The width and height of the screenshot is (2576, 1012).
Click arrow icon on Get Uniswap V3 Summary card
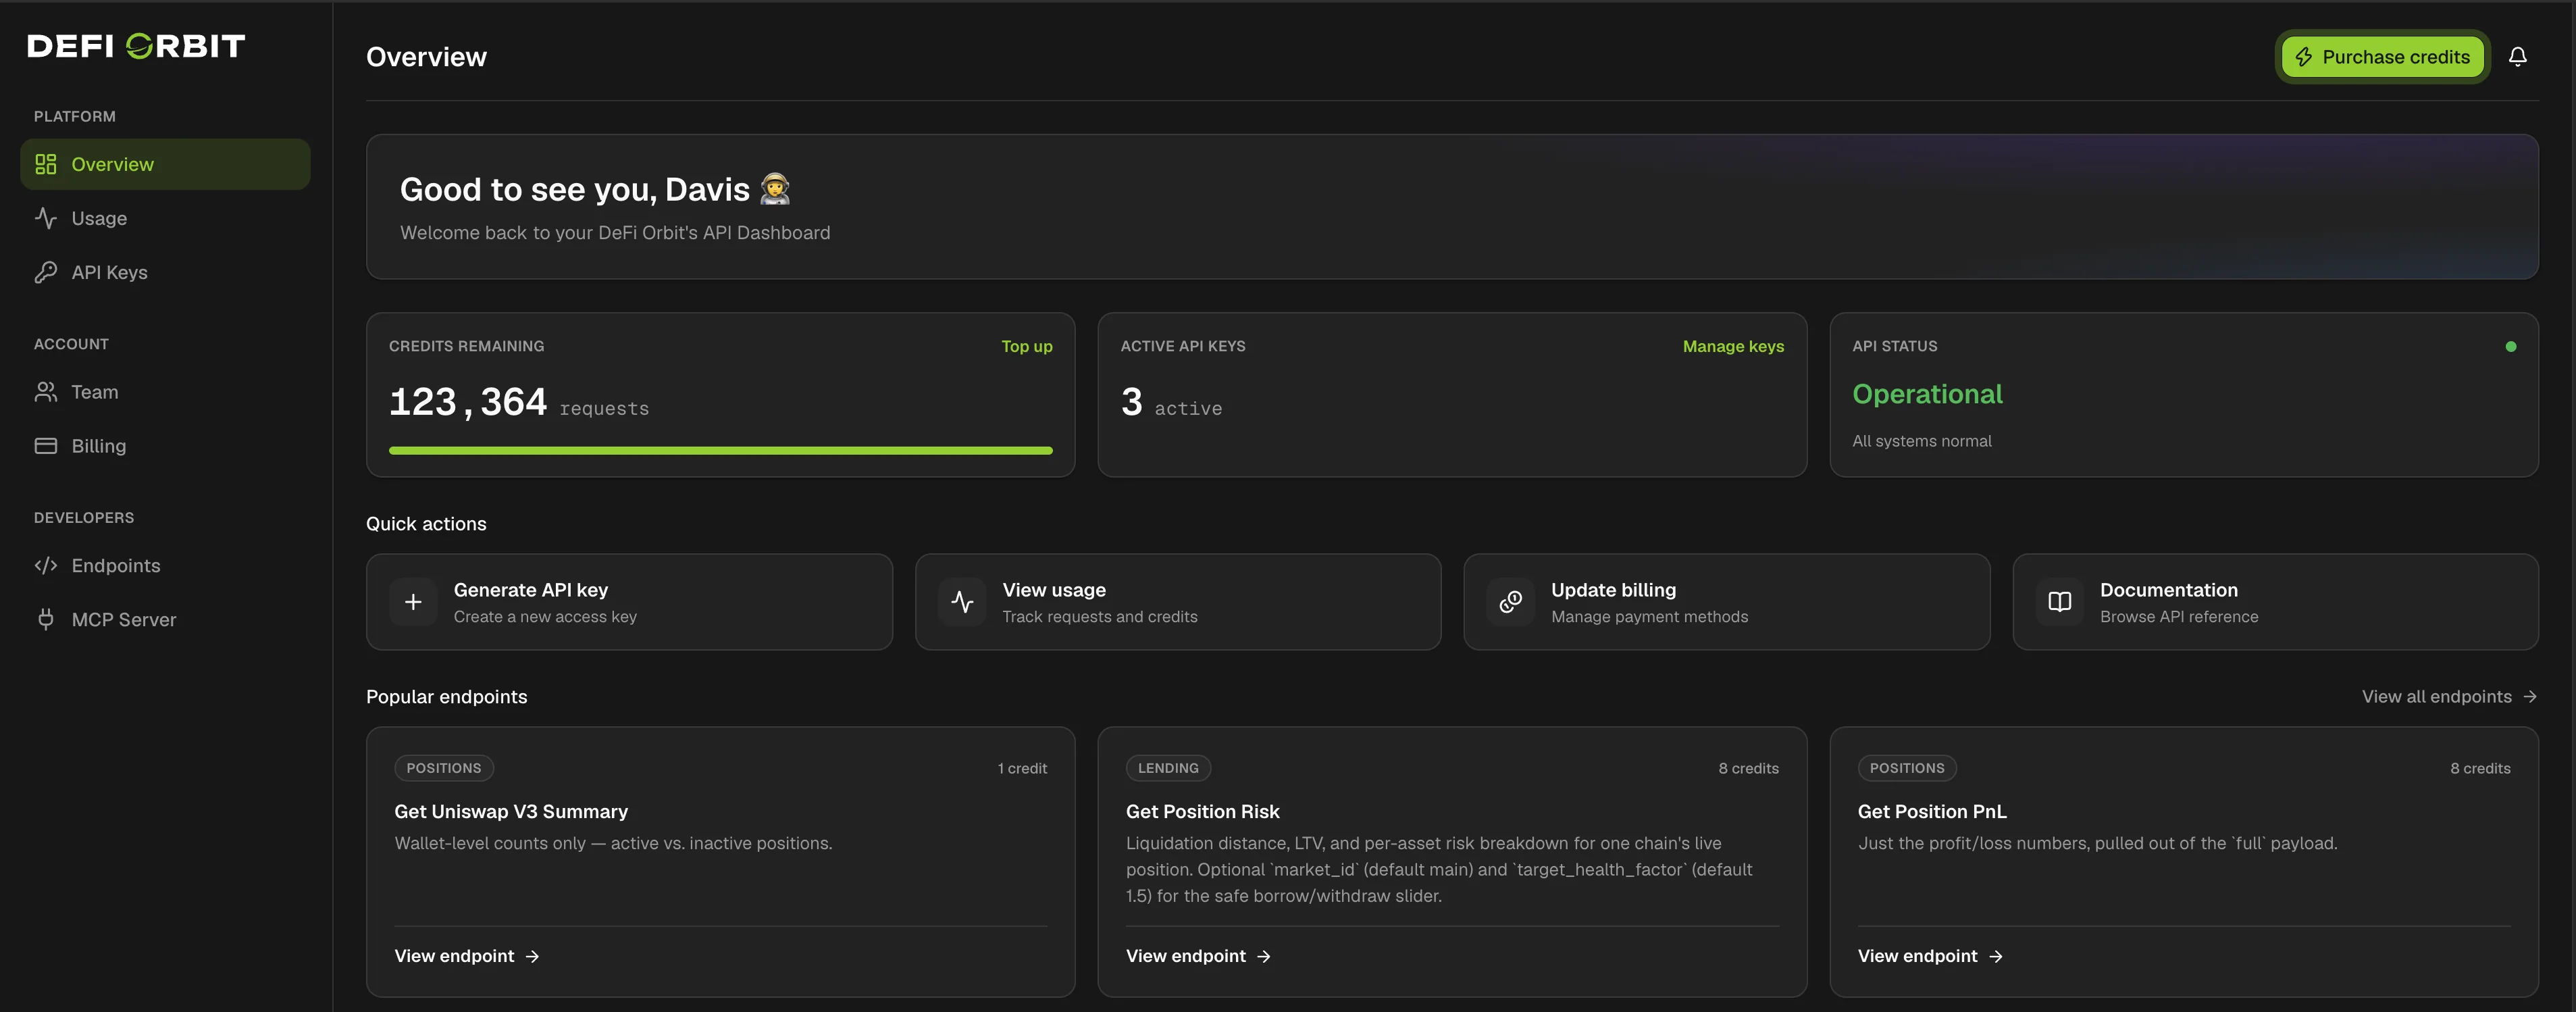(533, 957)
